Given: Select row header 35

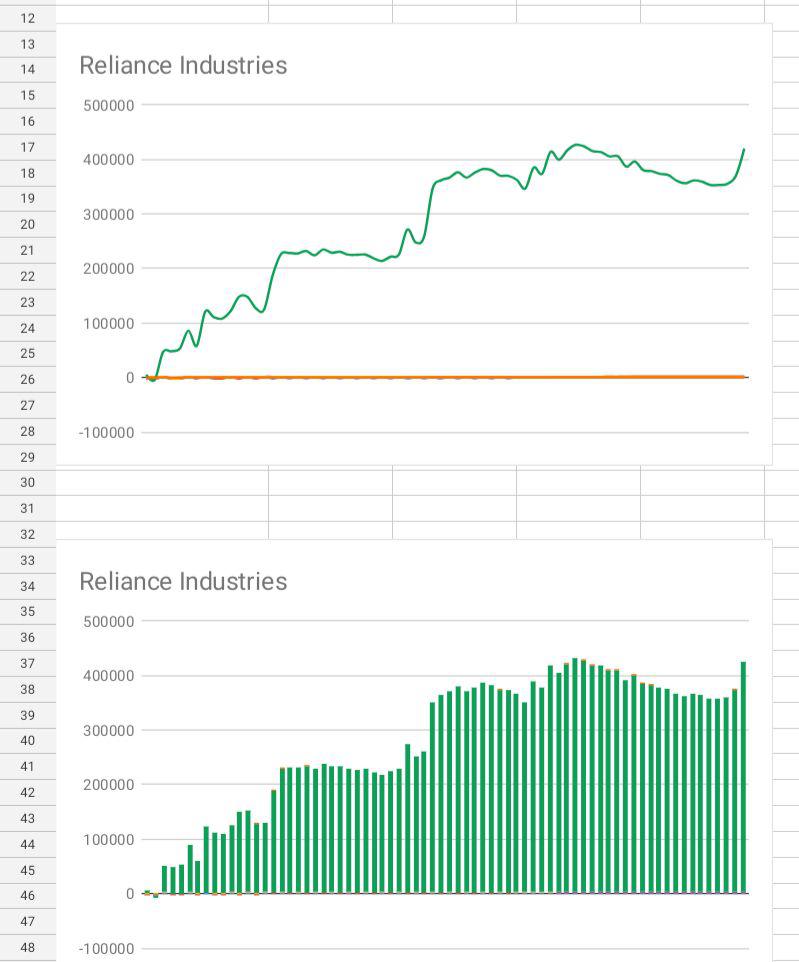Looking at the screenshot, I should tap(28, 611).
